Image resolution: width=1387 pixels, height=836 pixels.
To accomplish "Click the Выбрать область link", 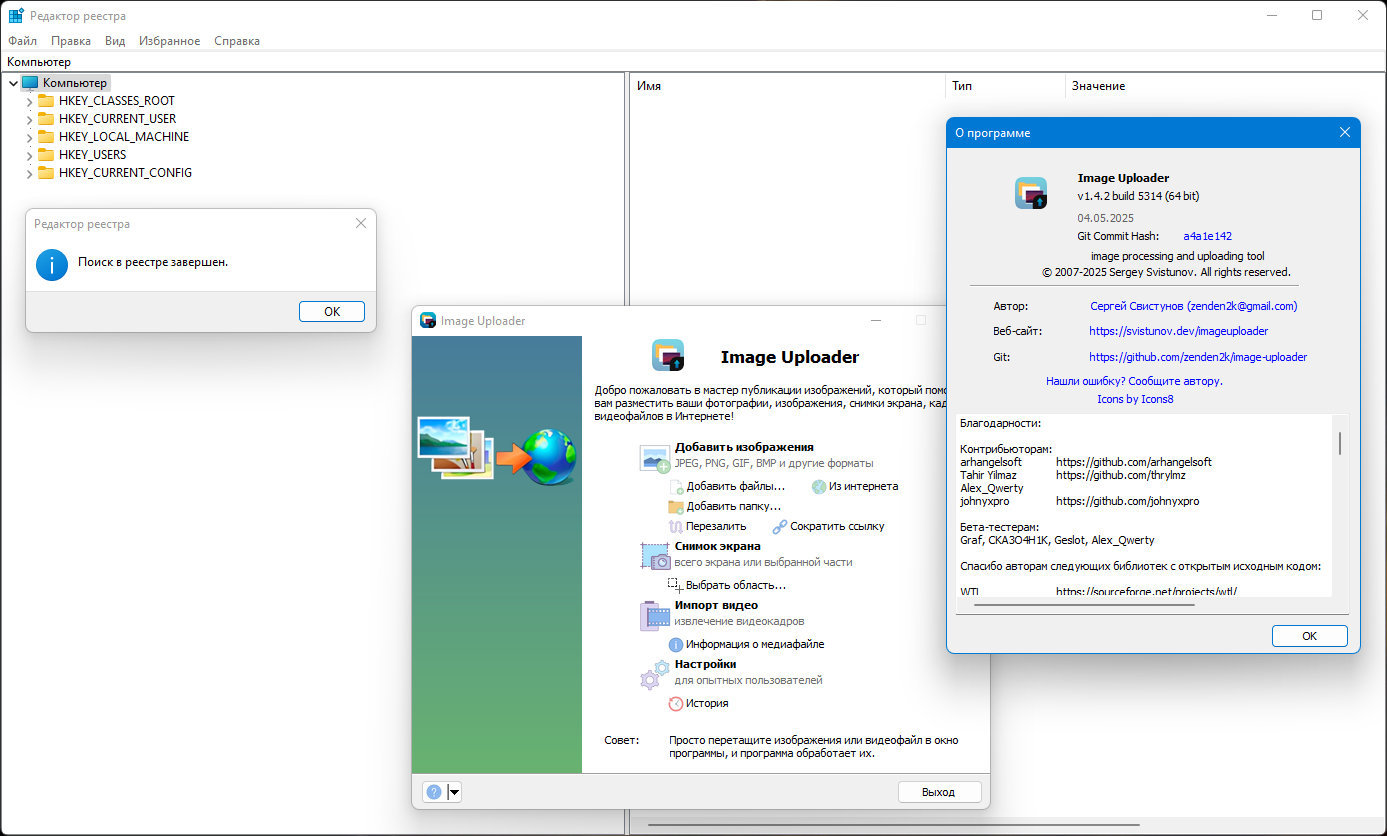I will tap(736, 585).
